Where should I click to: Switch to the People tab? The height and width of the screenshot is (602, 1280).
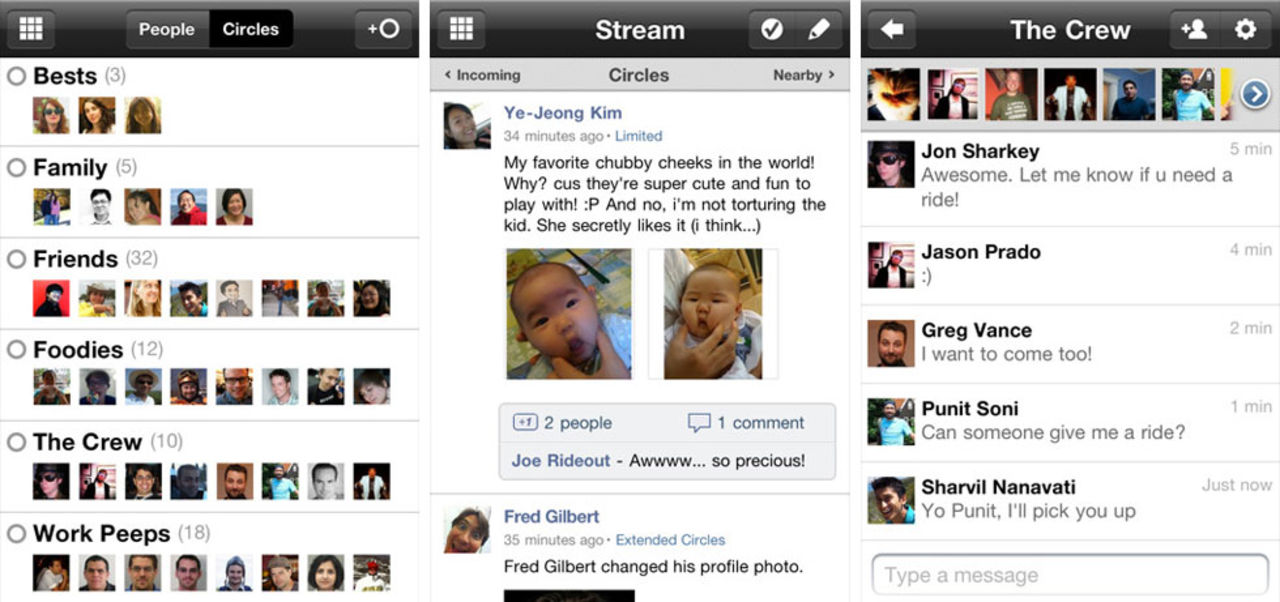pos(167,29)
